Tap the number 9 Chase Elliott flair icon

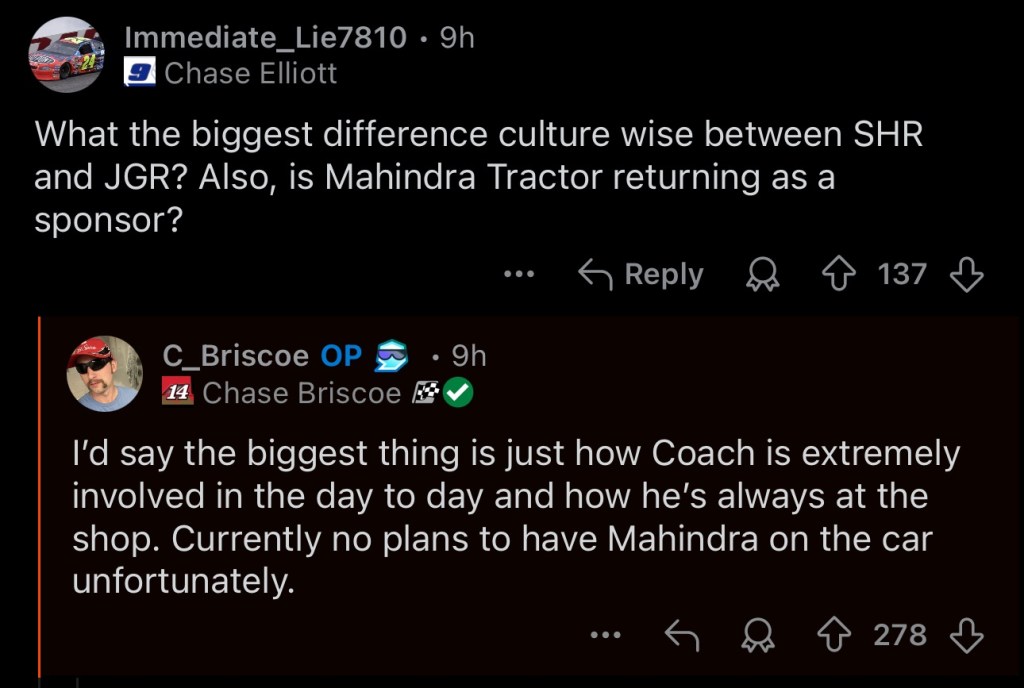140,73
